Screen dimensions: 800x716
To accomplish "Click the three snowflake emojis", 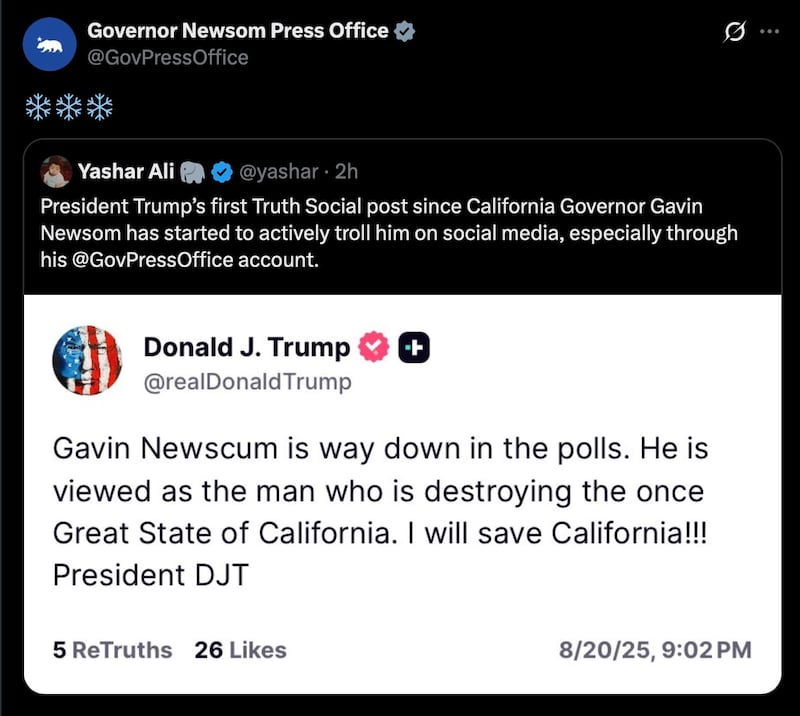I will [x=69, y=108].
